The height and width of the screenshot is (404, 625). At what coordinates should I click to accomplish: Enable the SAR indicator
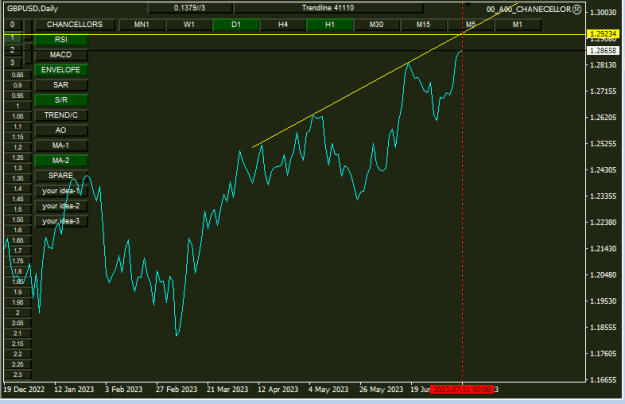[x=61, y=85]
